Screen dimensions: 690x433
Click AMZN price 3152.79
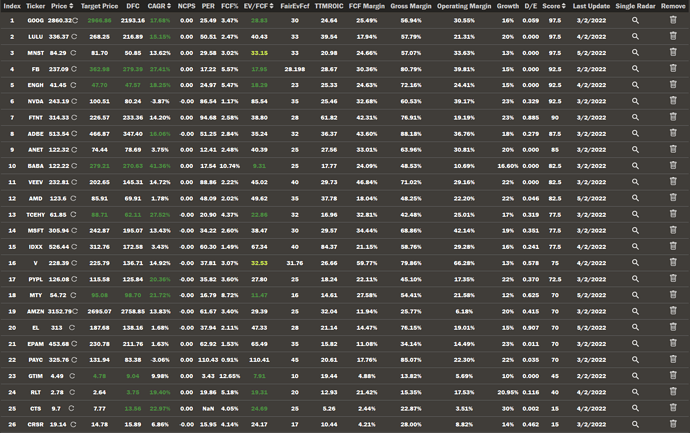pyautogui.click(x=60, y=312)
